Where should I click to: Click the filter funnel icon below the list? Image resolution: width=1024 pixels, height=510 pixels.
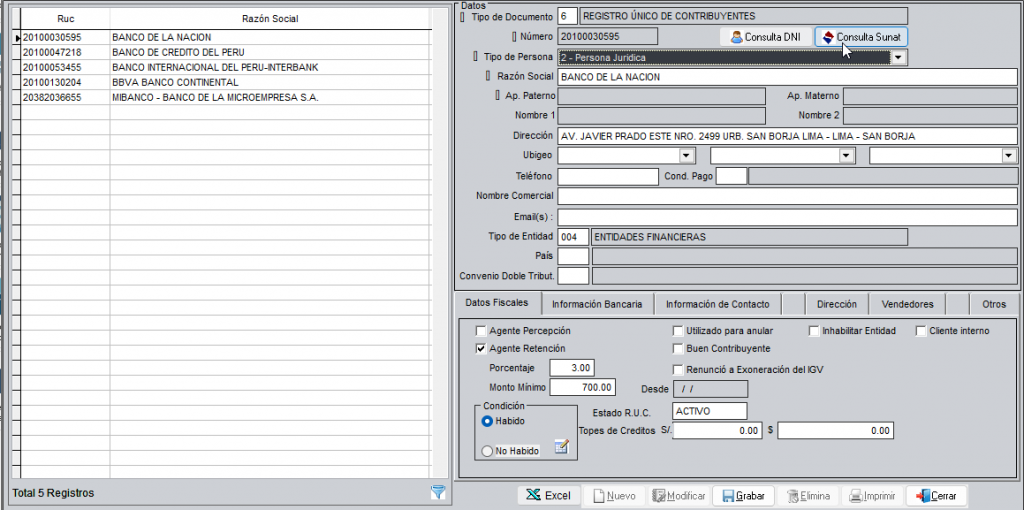[438, 493]
